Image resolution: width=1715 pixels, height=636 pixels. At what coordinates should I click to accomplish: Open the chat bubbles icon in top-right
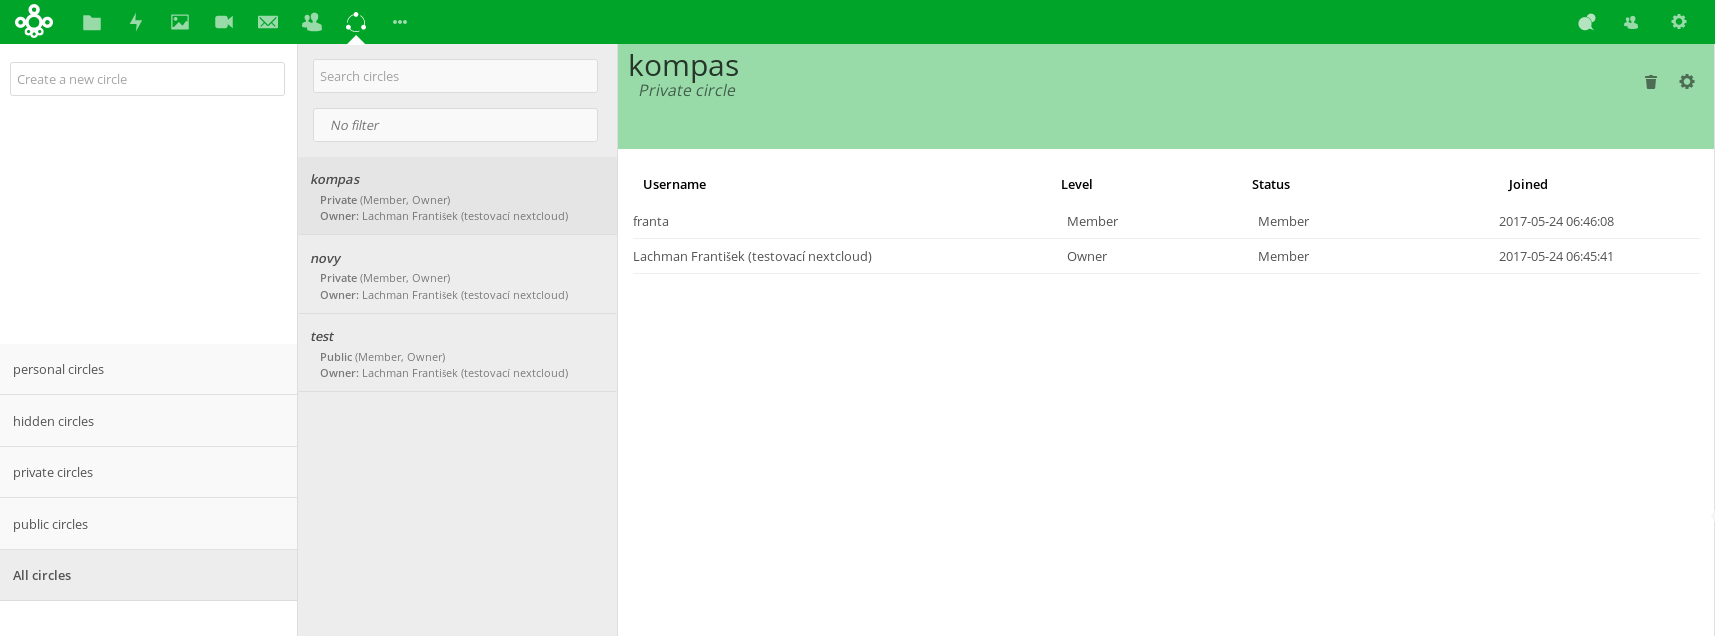[x=1587, y=22]
